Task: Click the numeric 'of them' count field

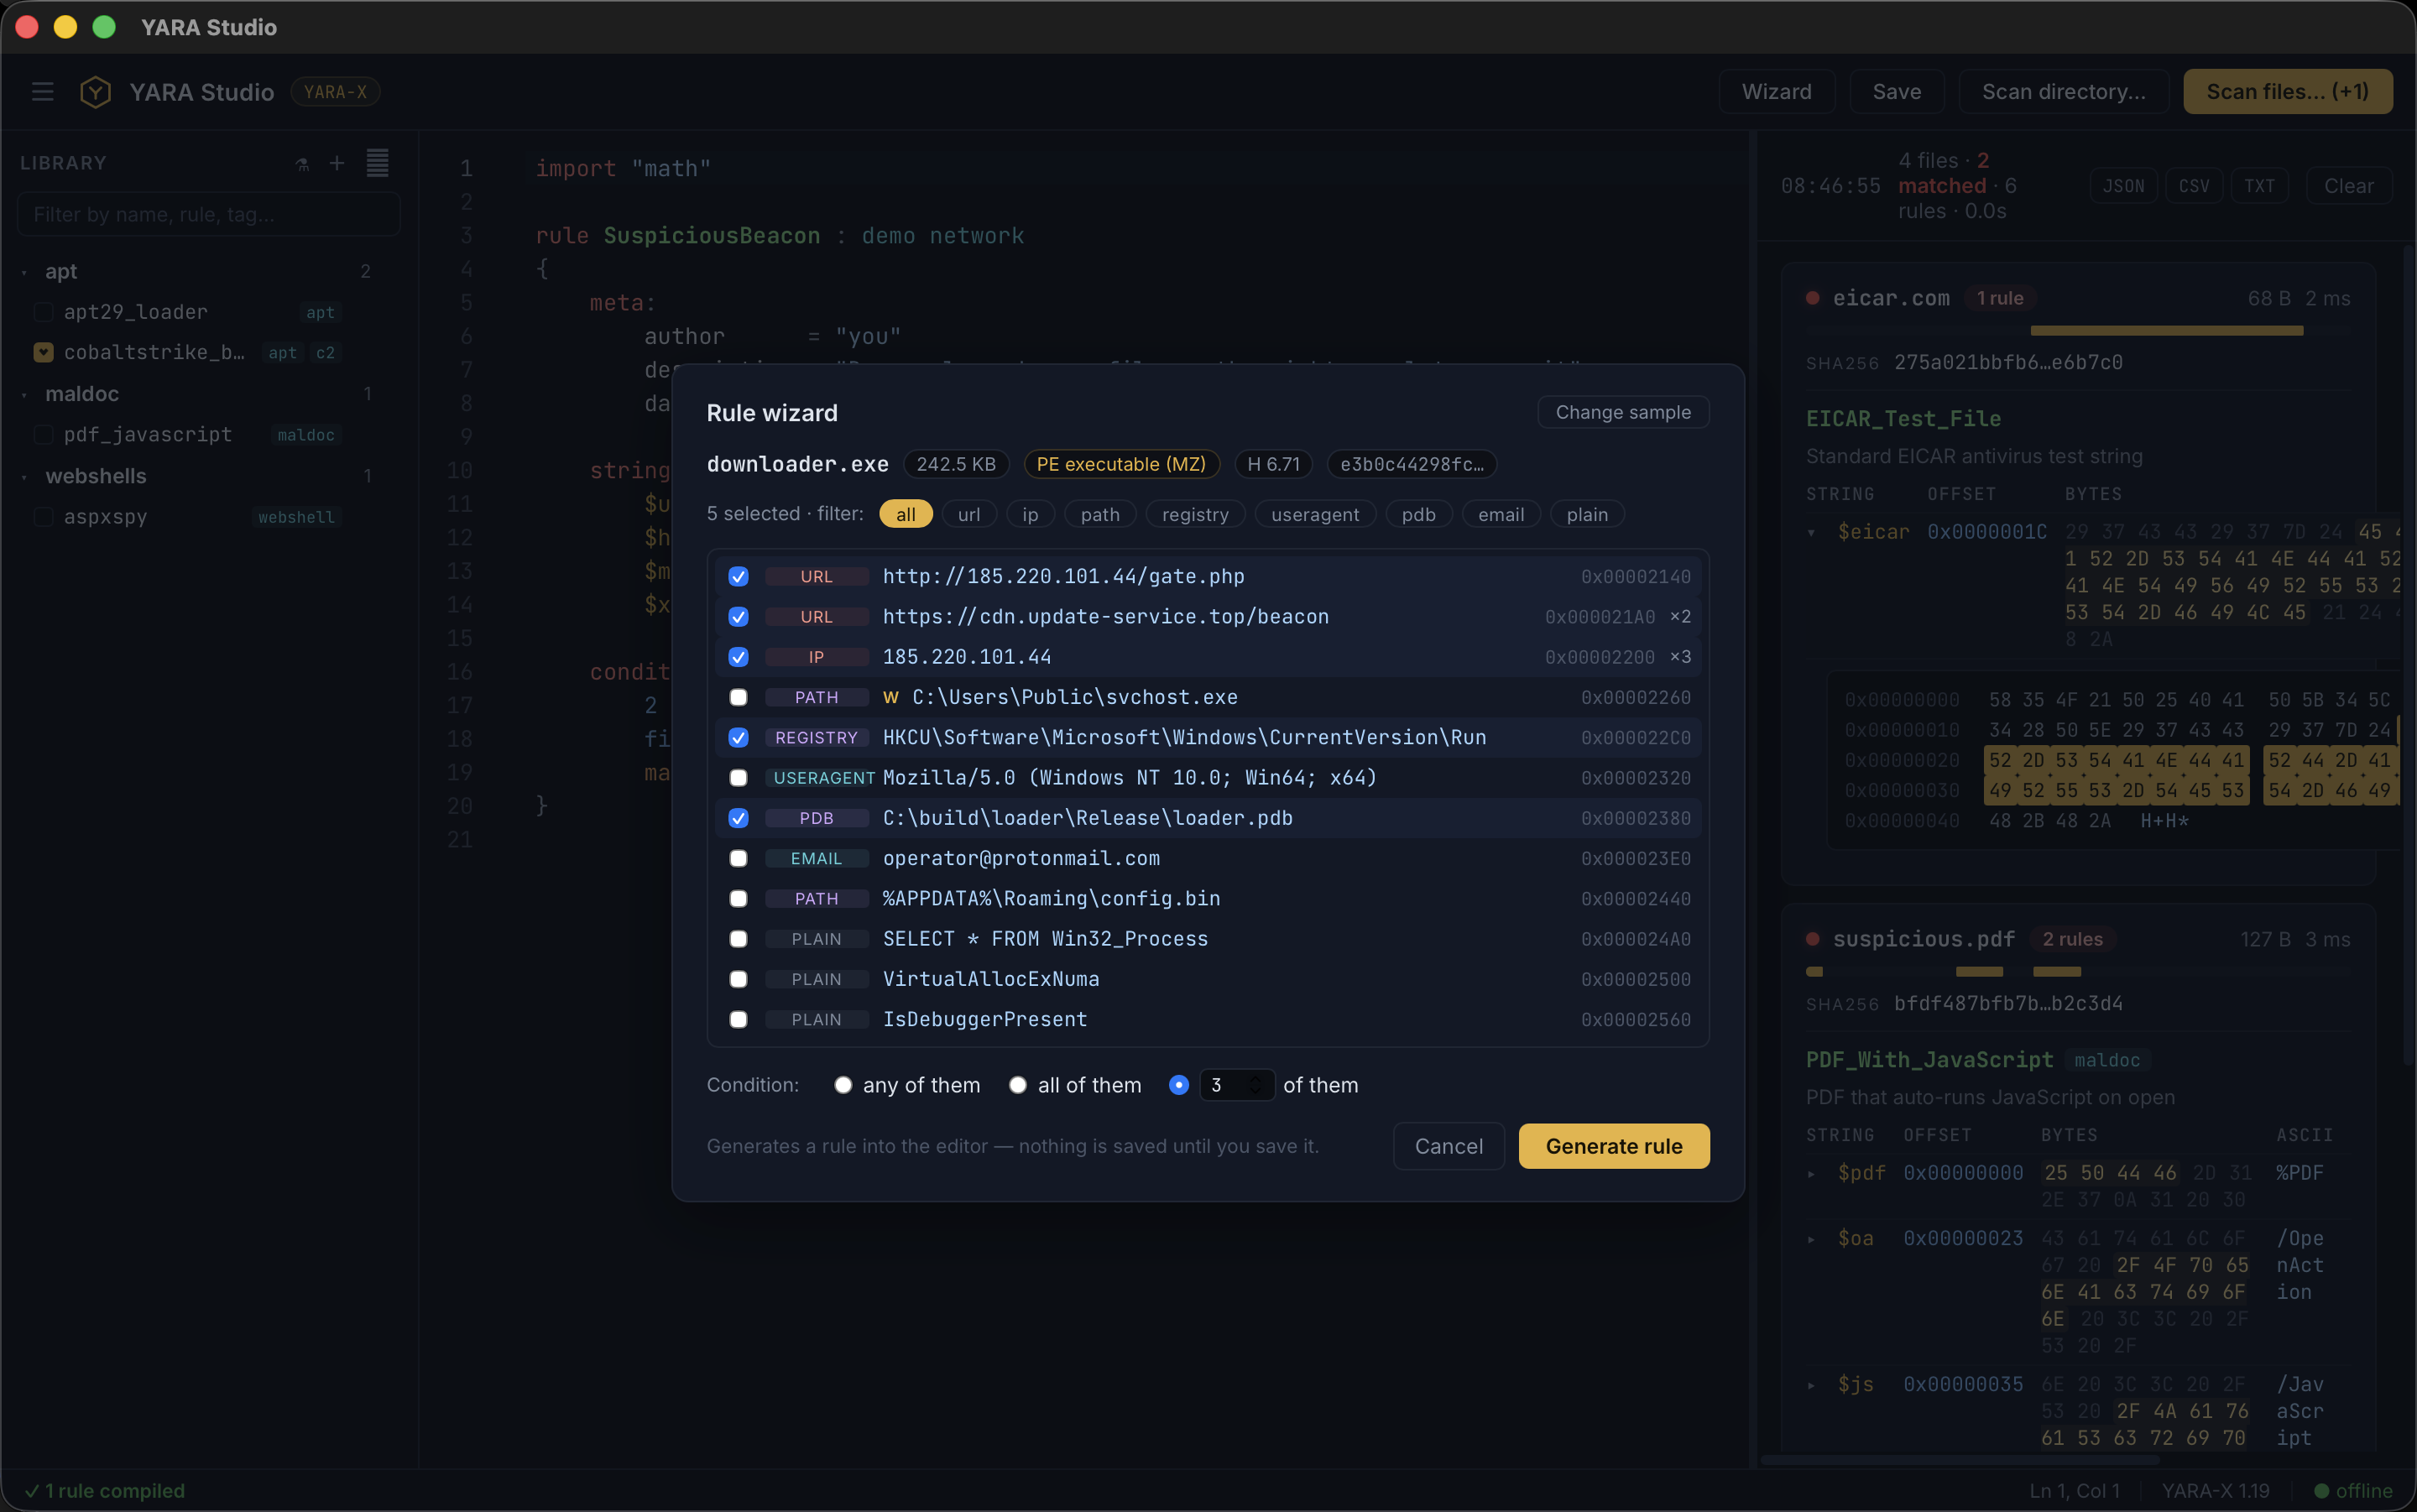Action: 1236,1085
